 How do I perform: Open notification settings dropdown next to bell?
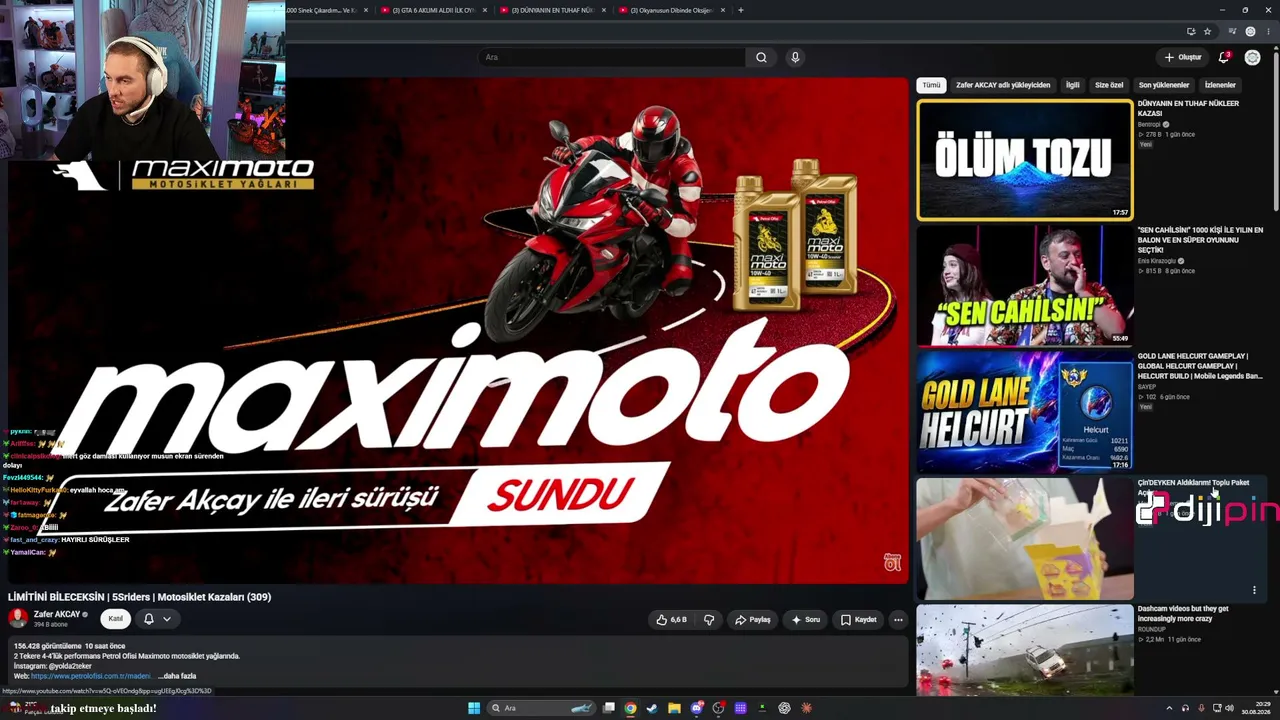pyautogui.click(x=167, y=619)
